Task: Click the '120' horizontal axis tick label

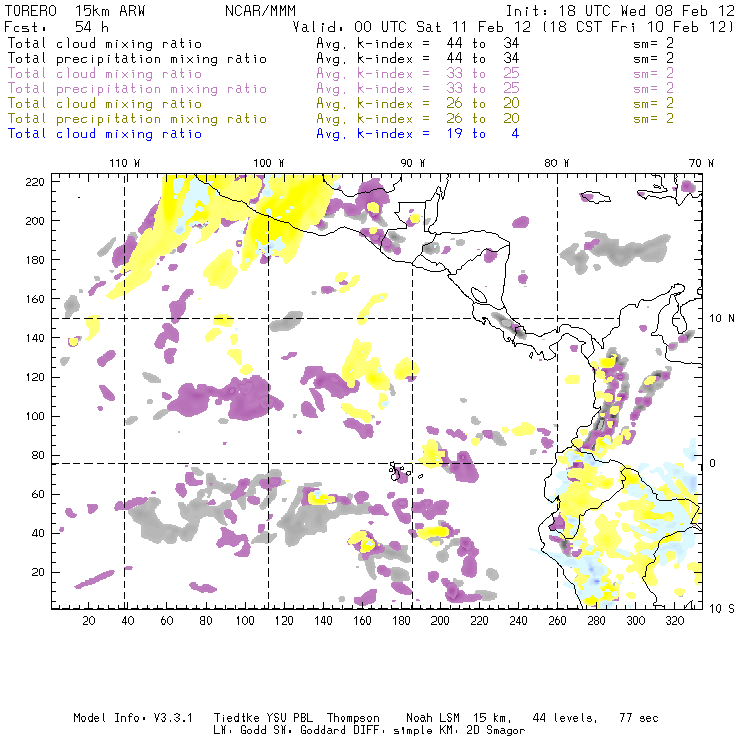Action: [284, 621]
